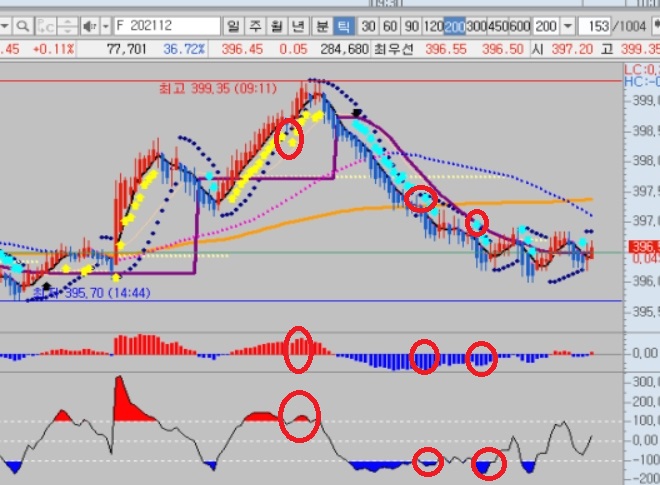Choose the 30 tick interval
The width and height of the screenshot is (660, 485).
[x=368, y=27]
